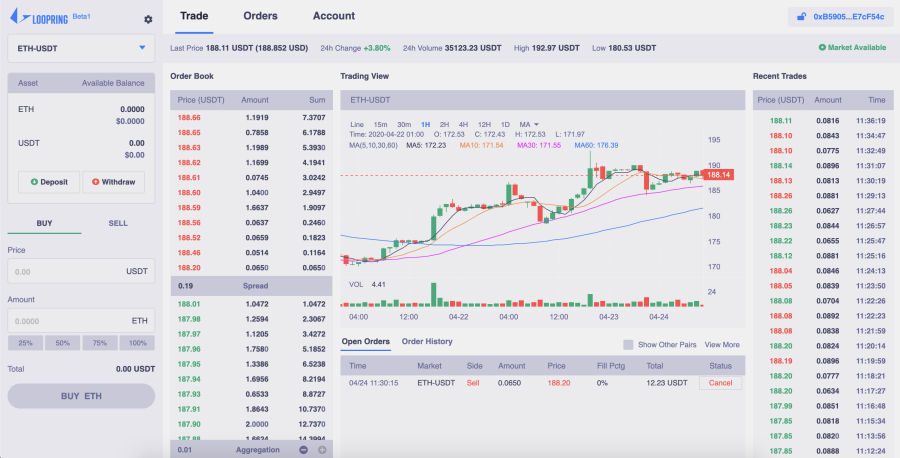Open the MA indicator dropdown
Screen dimensions: 900x458
tap(529, 125)
